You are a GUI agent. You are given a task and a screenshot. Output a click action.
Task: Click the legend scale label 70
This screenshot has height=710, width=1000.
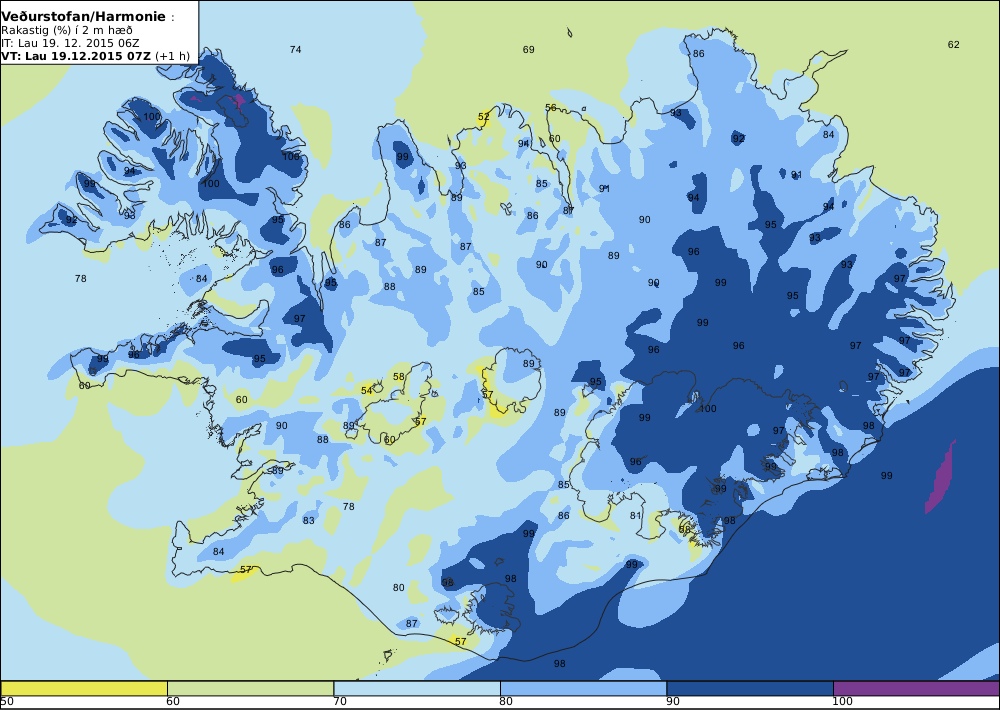(x=340, y=702)
